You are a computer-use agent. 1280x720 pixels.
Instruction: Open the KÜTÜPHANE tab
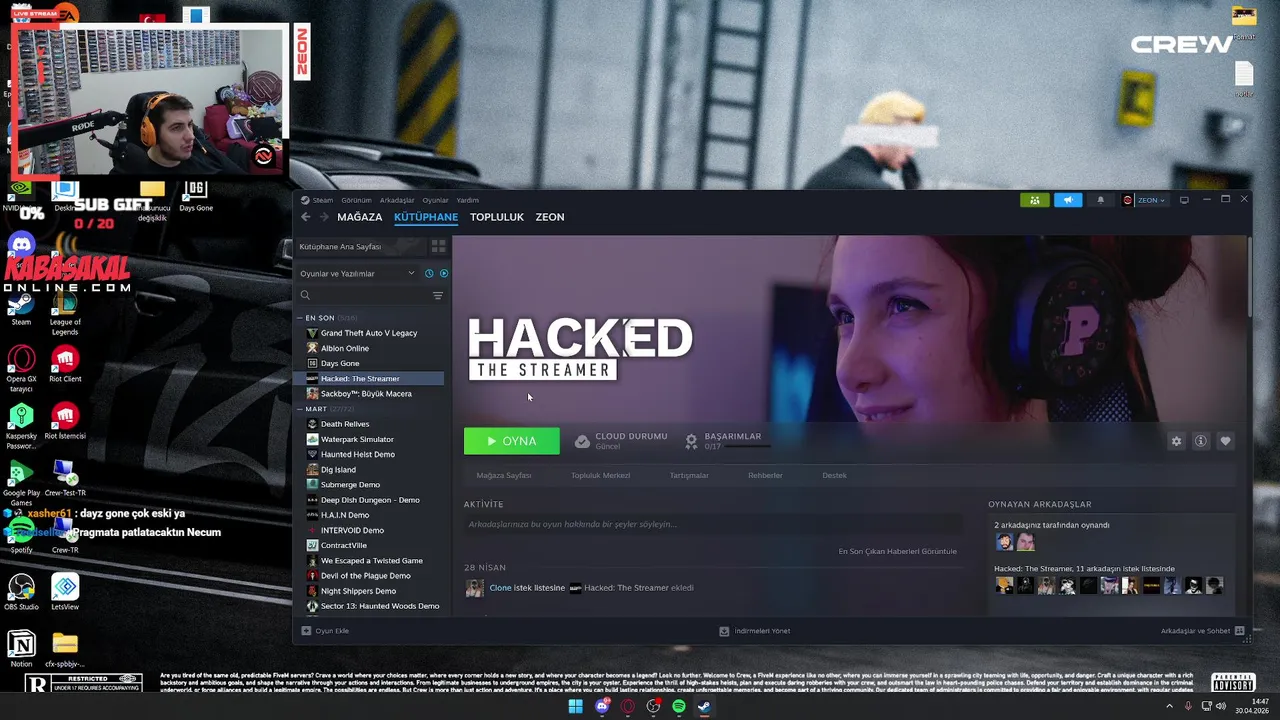pyautogui.click(x=426, y=217)
